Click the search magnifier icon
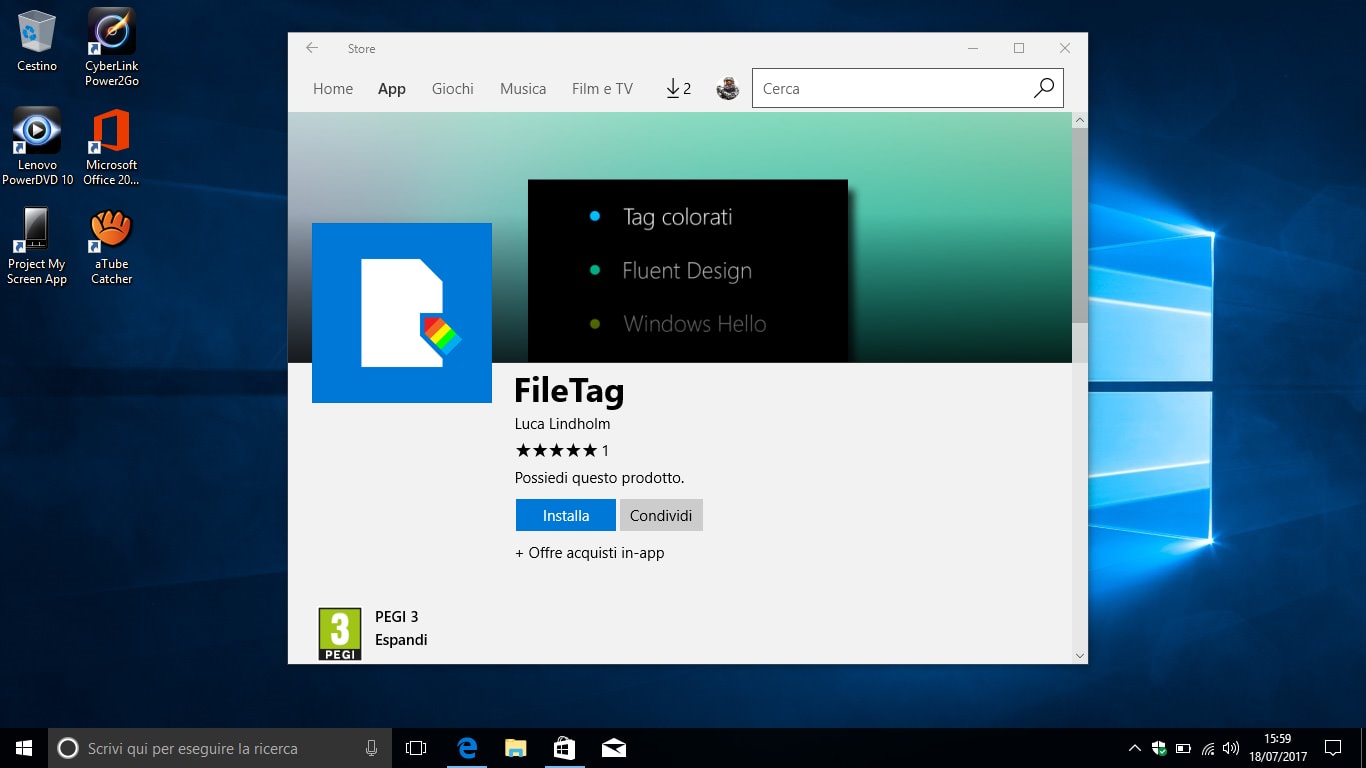 tap(1043, 88)
